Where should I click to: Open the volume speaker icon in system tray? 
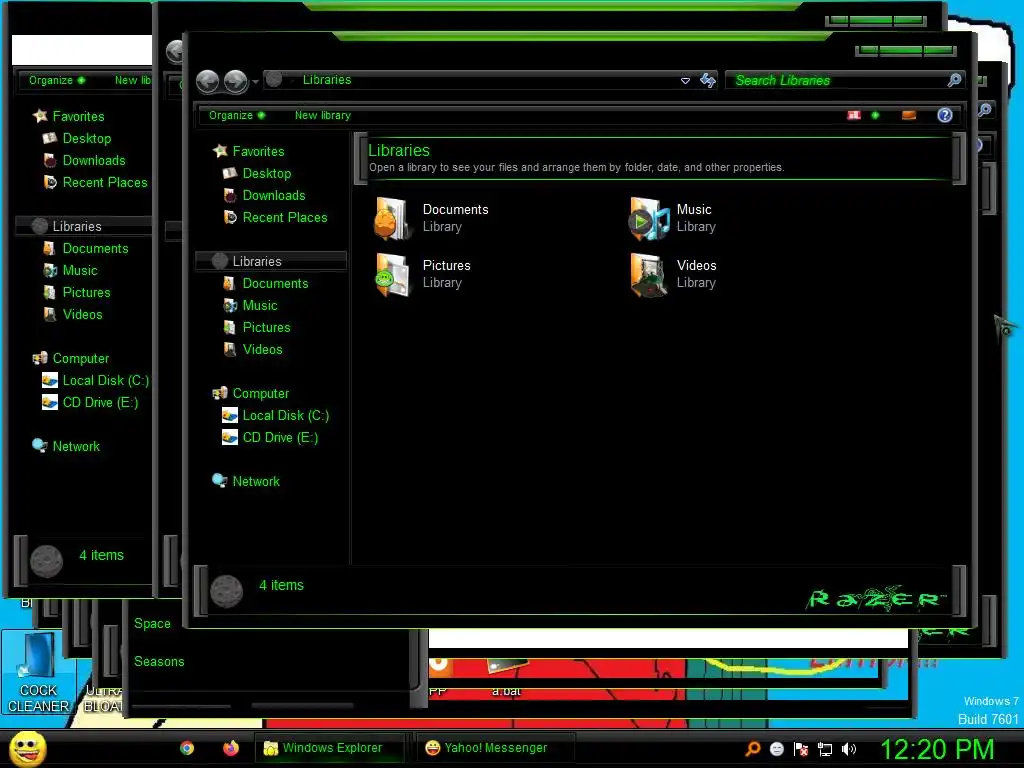(849, 749)
